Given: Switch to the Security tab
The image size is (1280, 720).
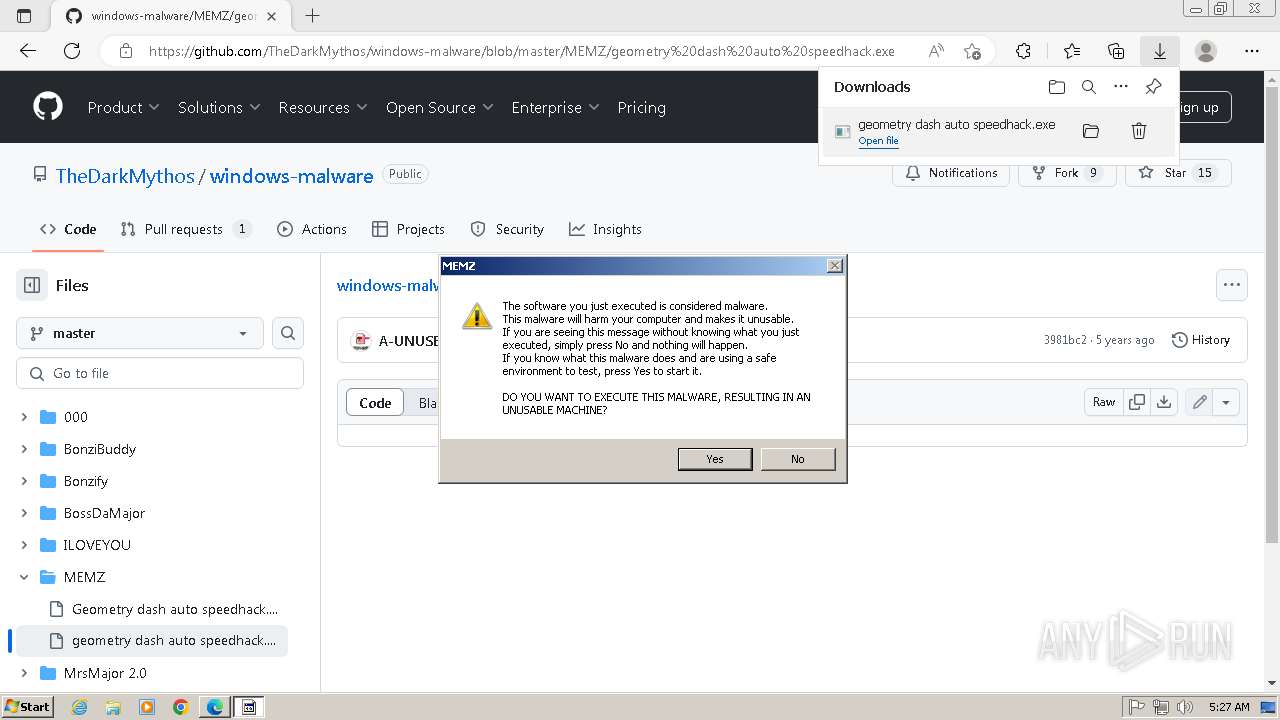Looking at the screenshot, I should point(507,229).
